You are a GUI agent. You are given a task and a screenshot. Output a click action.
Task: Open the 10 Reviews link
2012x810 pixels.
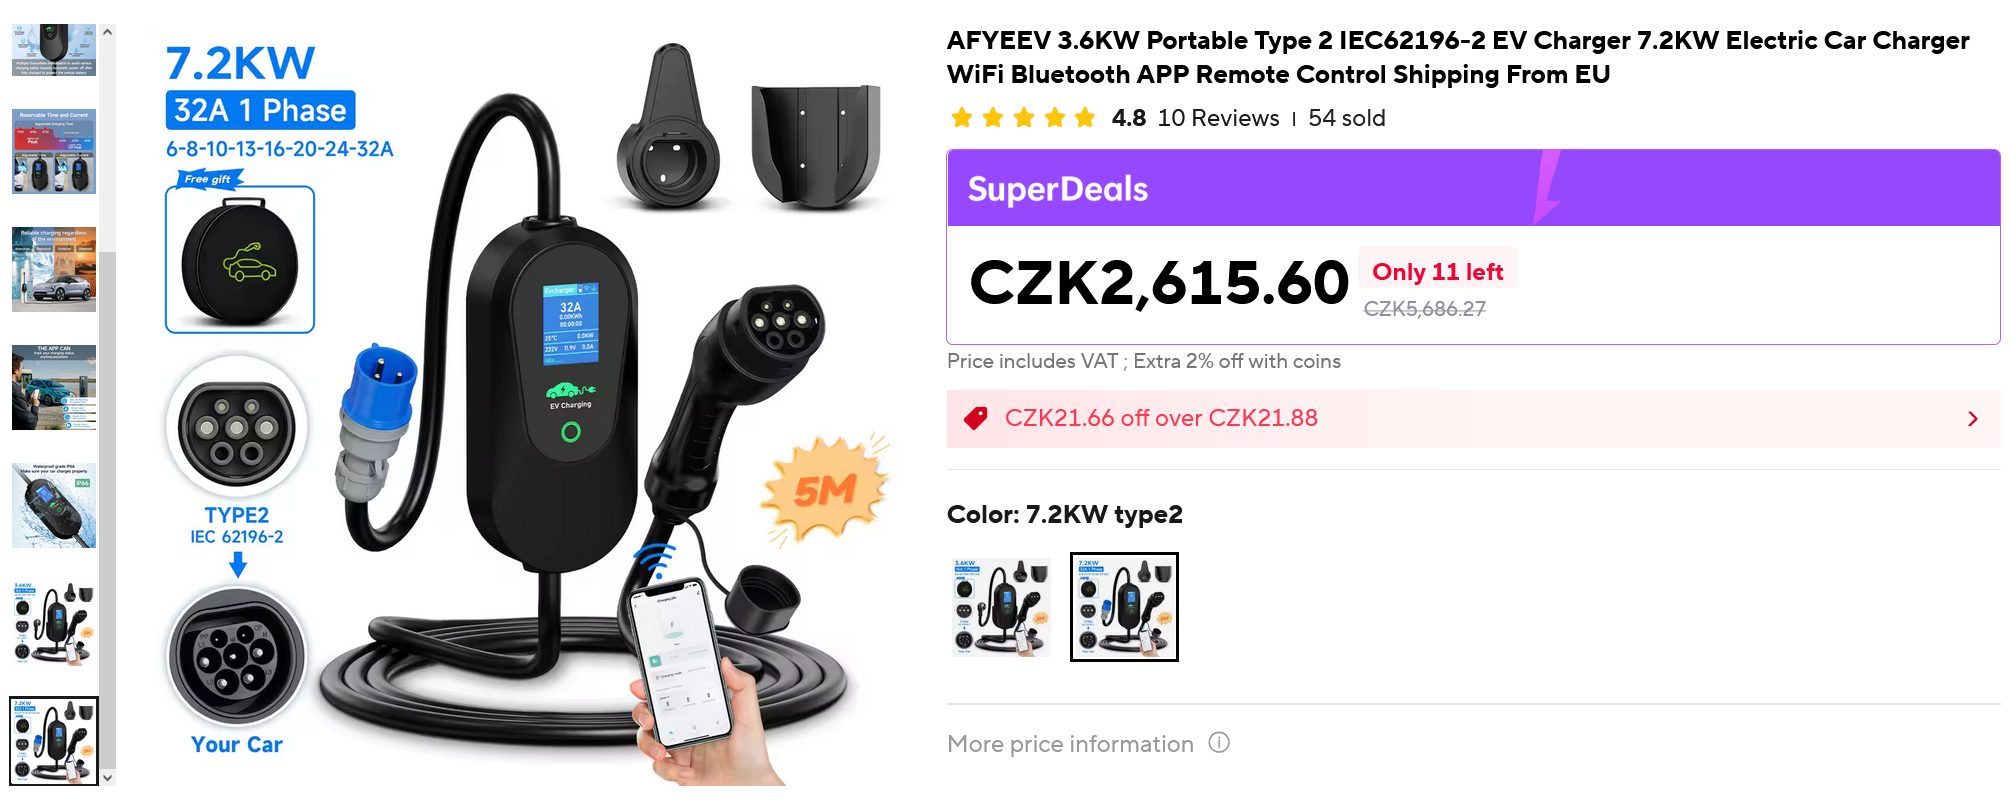pyautogui.click(x=1218, y=118)
